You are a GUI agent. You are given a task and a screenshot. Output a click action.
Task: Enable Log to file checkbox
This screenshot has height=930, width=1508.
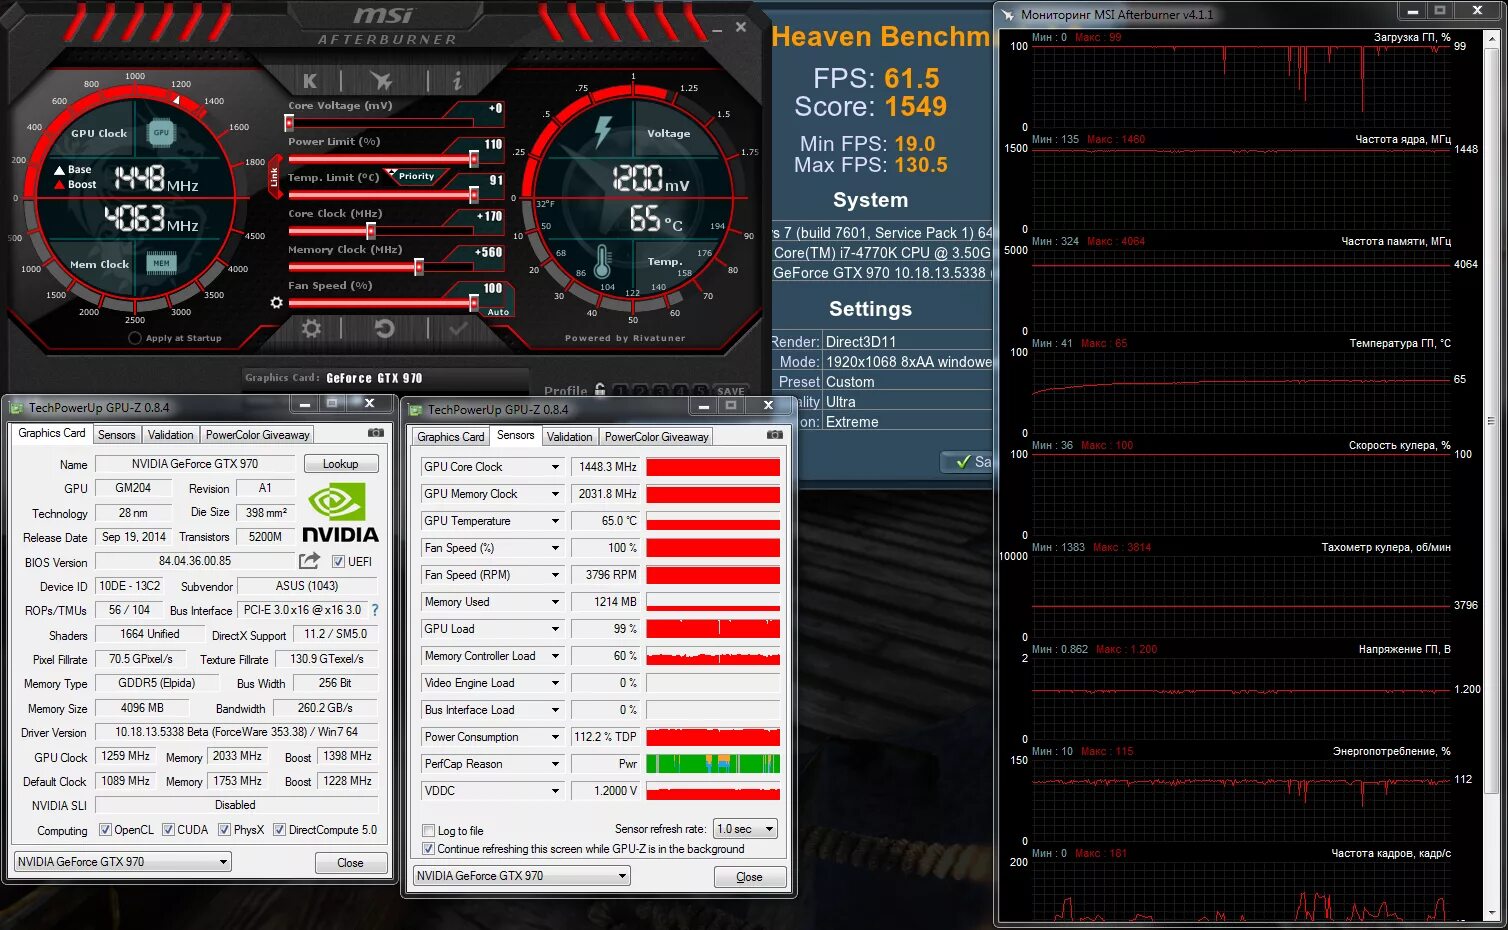428,831
